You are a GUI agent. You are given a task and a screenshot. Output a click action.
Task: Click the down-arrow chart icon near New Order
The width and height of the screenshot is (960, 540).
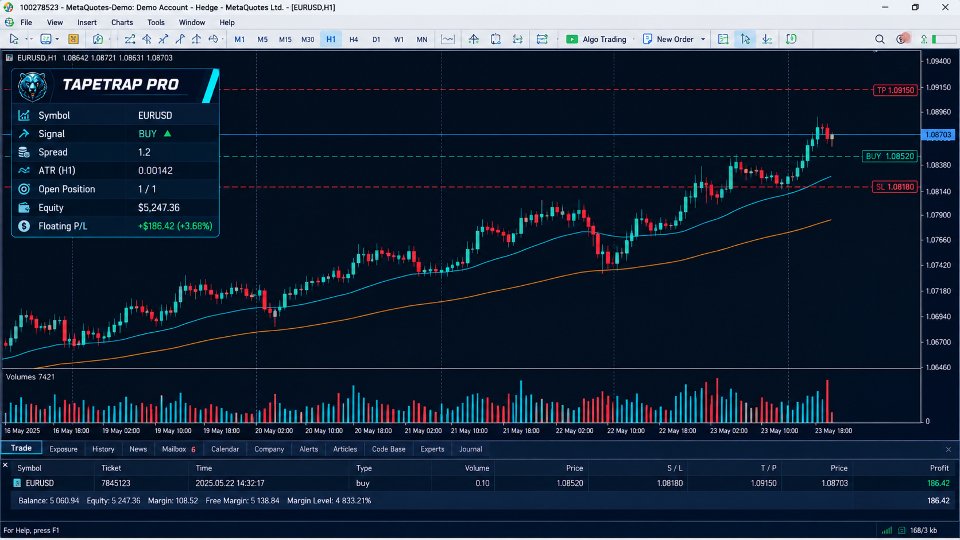click(x=767, y=39)
